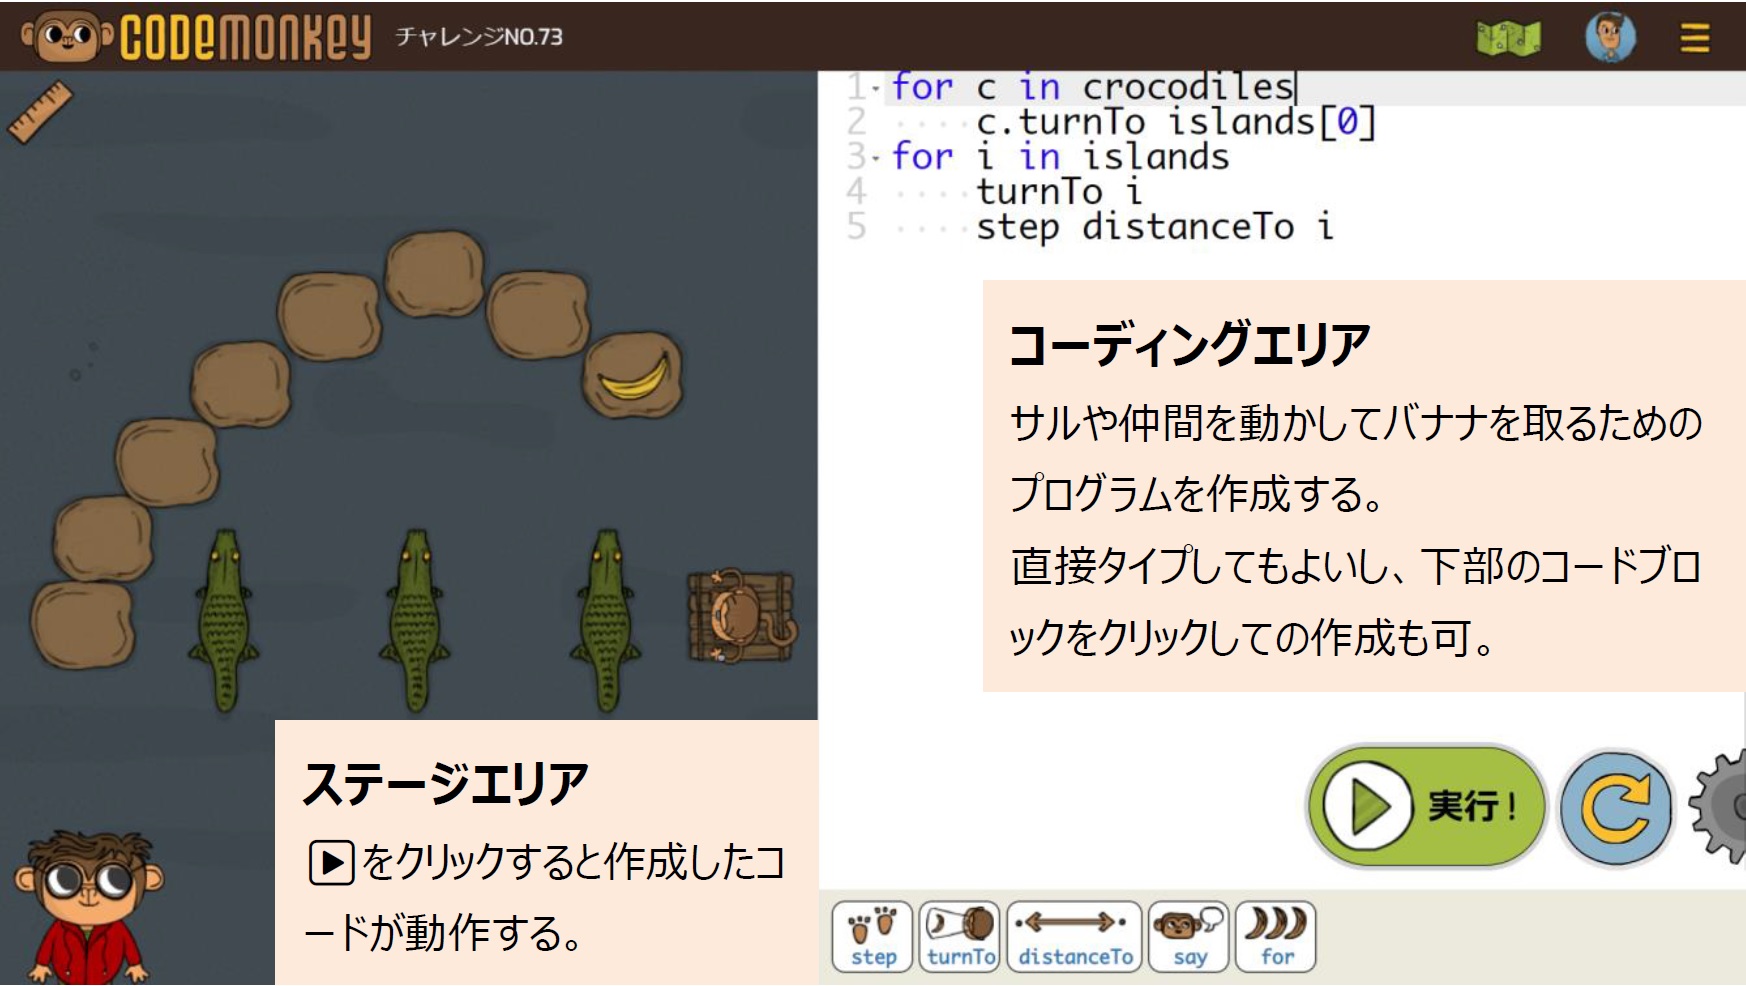
Task: Click the CodeMonkey logo
Action: (x=196, y=36)
